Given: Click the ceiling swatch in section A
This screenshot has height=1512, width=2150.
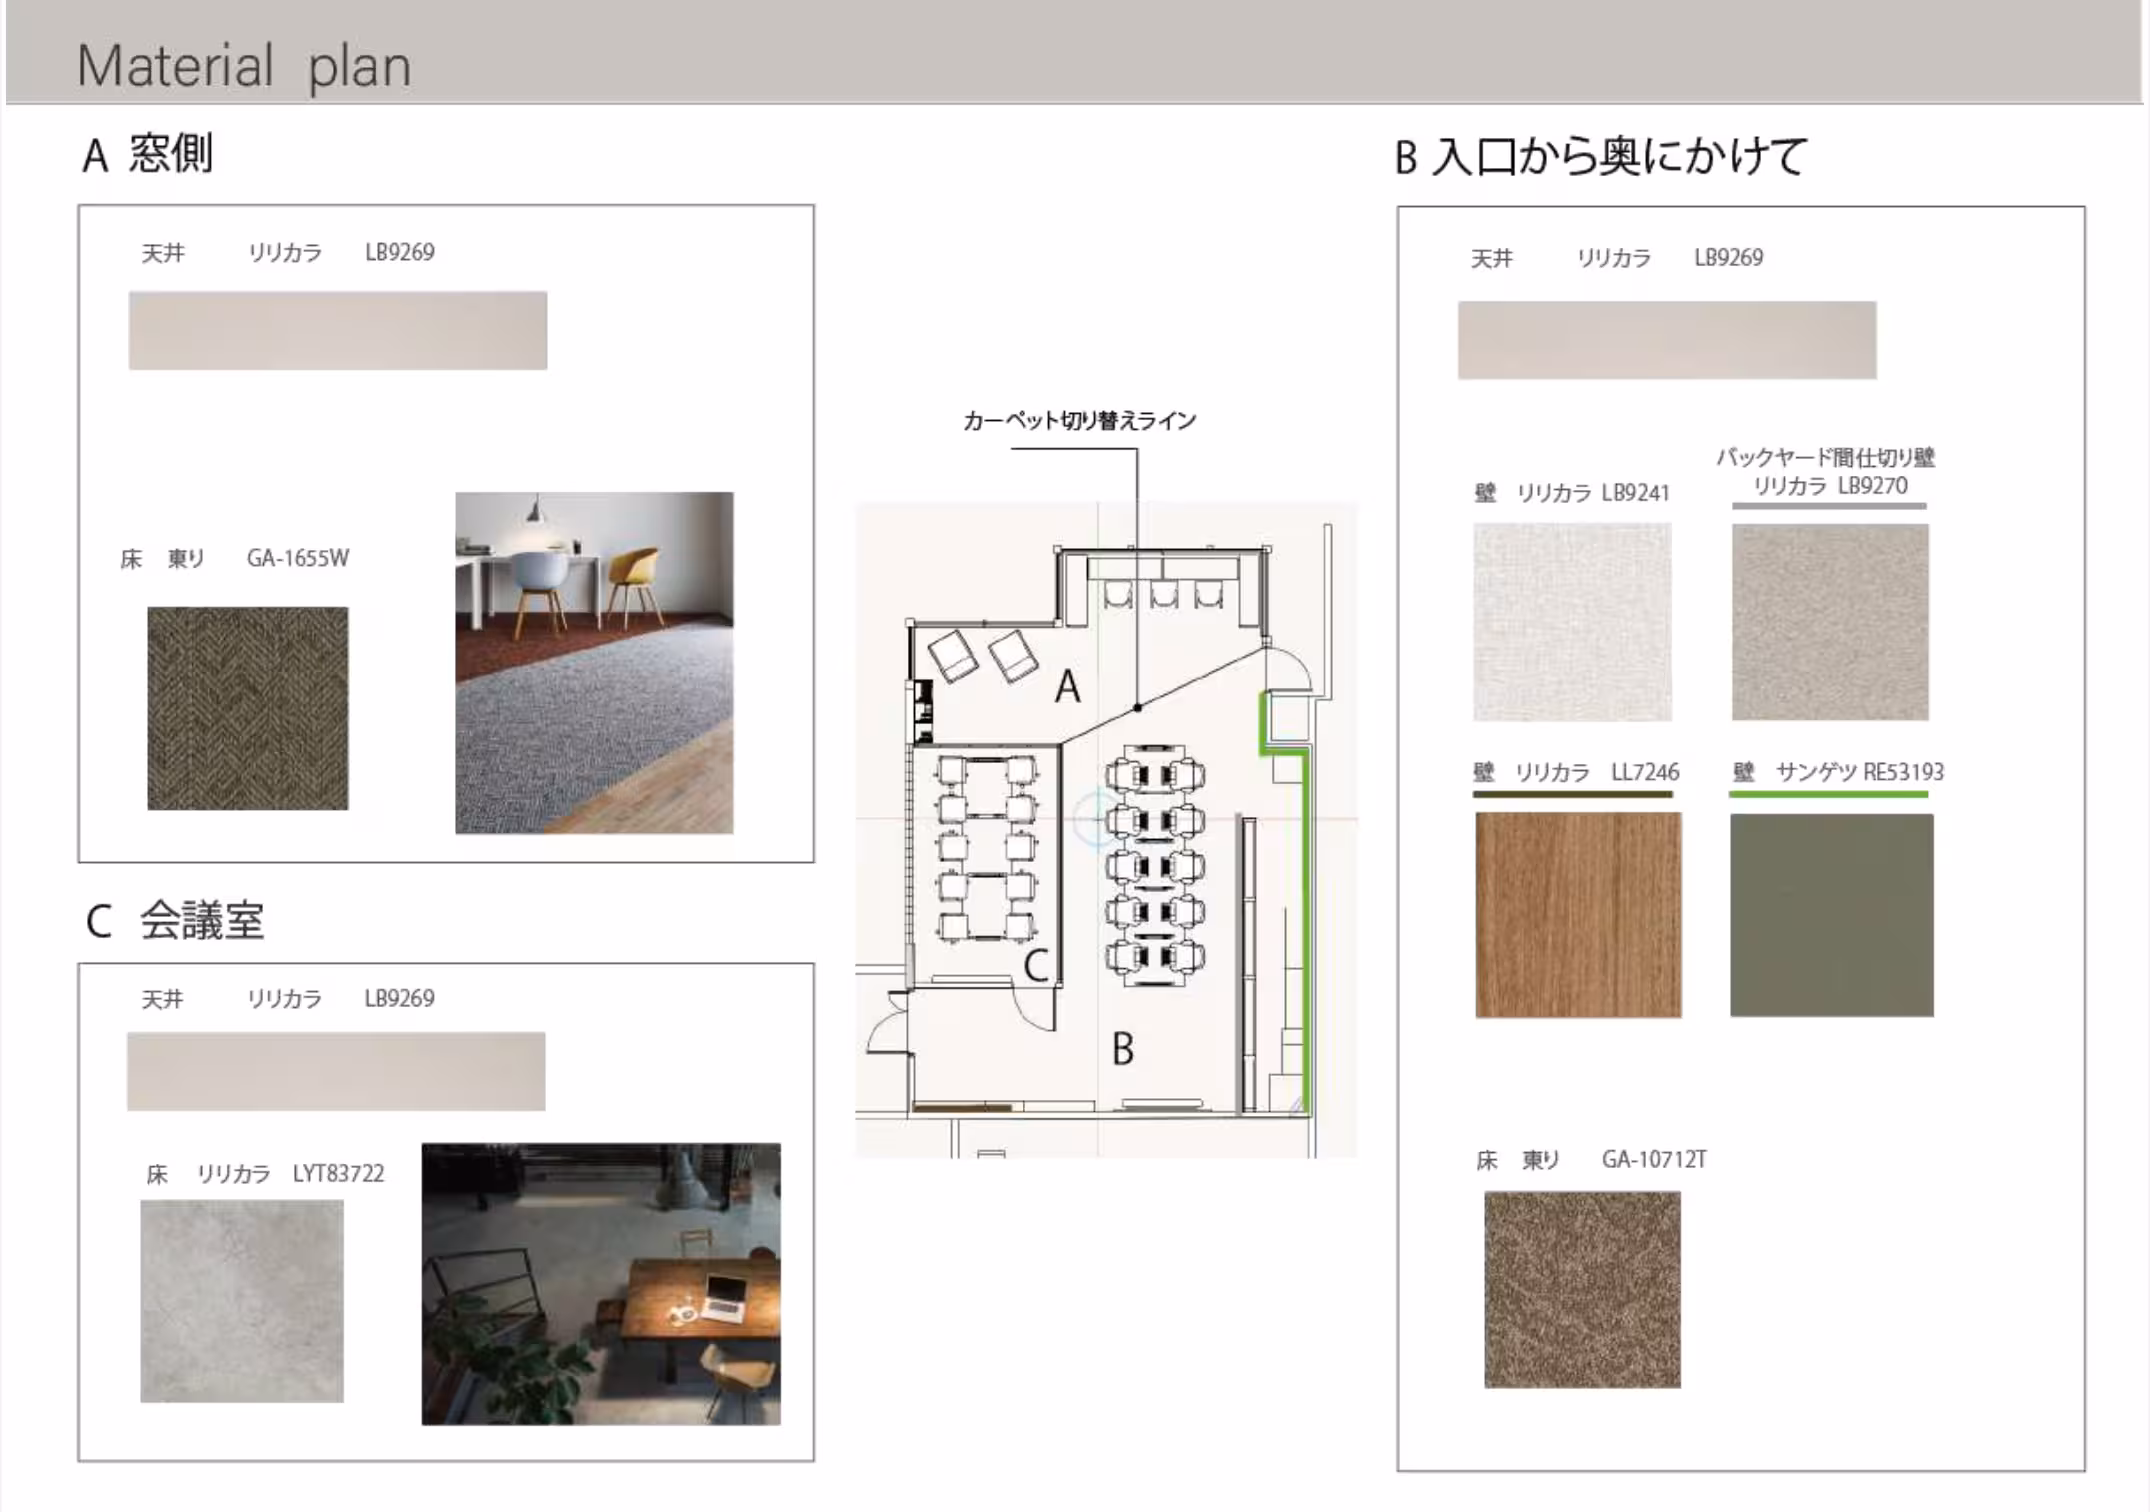Looking at the screenshot, I should click(x=338, y=331).
